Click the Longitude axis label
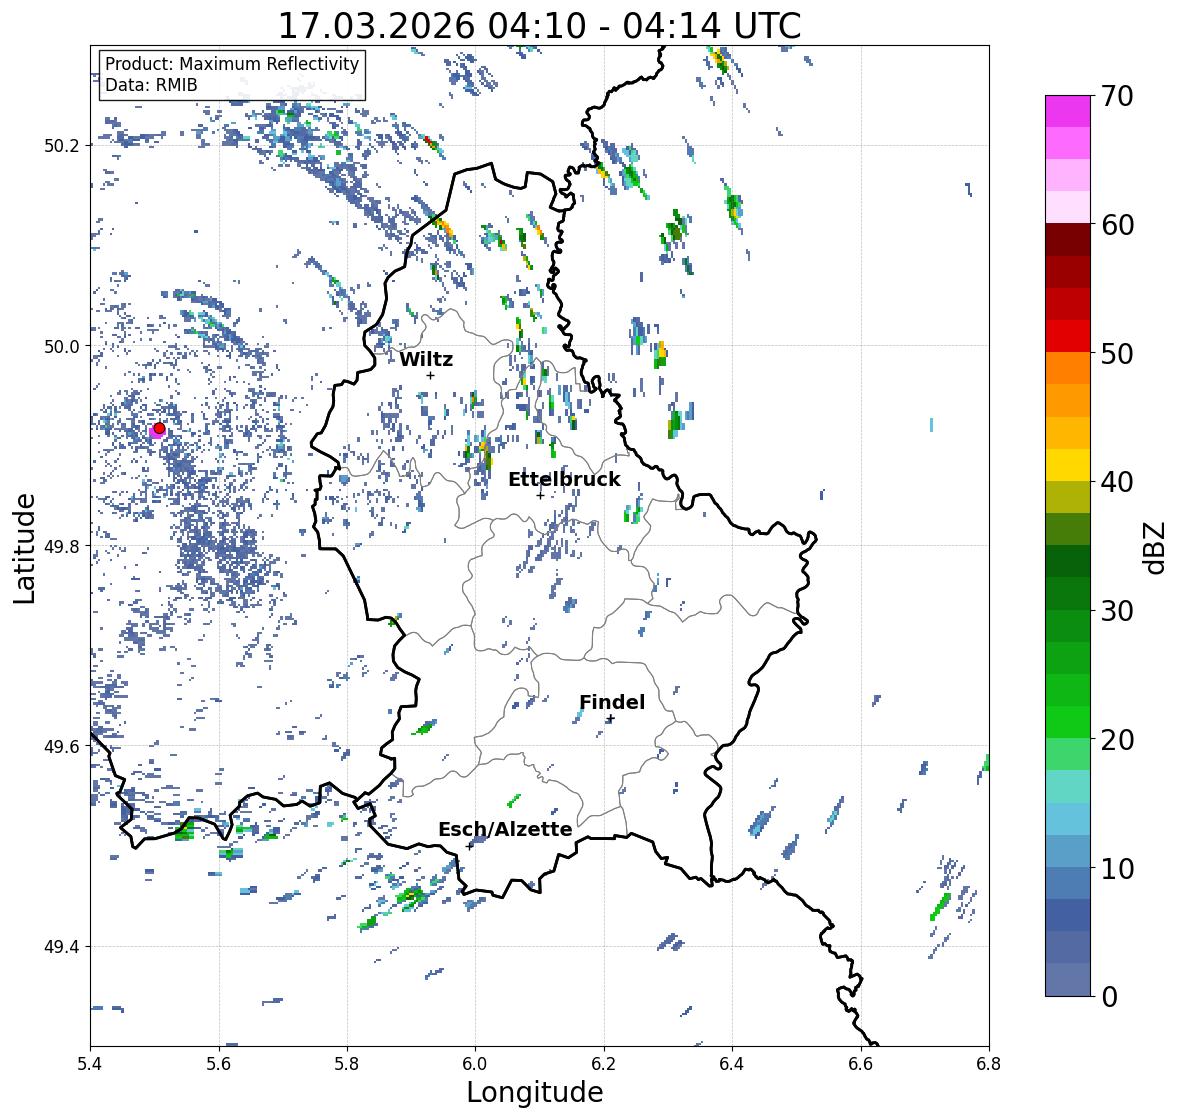 click(x=535, y=1092)
